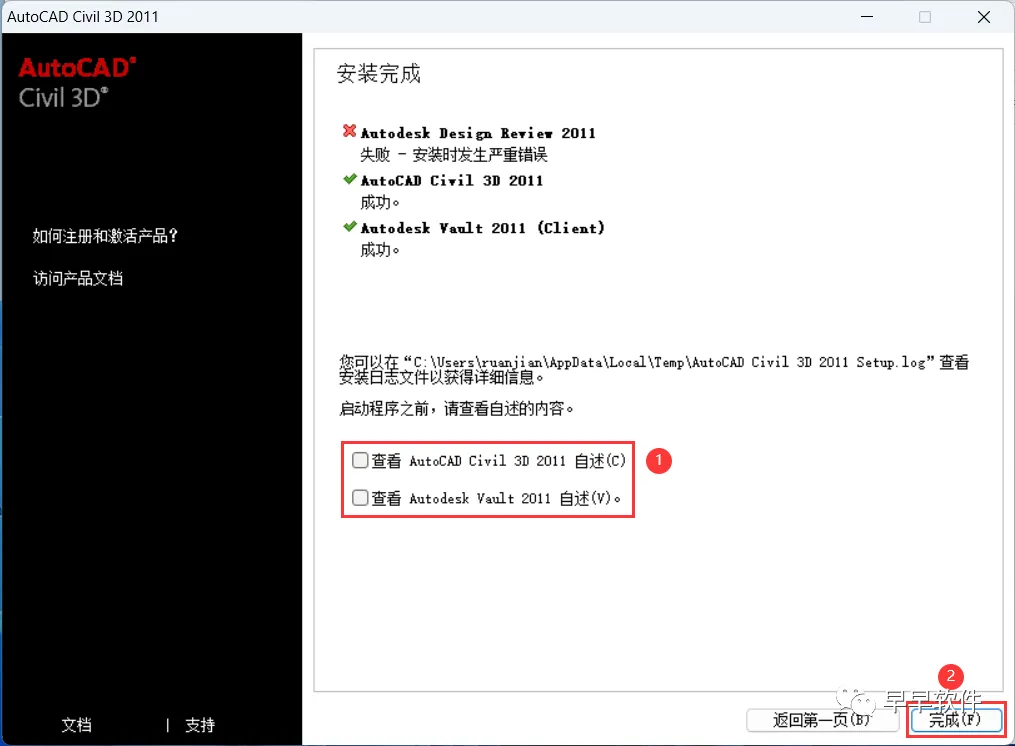Click the WeChat watermark icon near 早早软件
Viewport: 1015px width, 746px height.
(x=855, y=699)
